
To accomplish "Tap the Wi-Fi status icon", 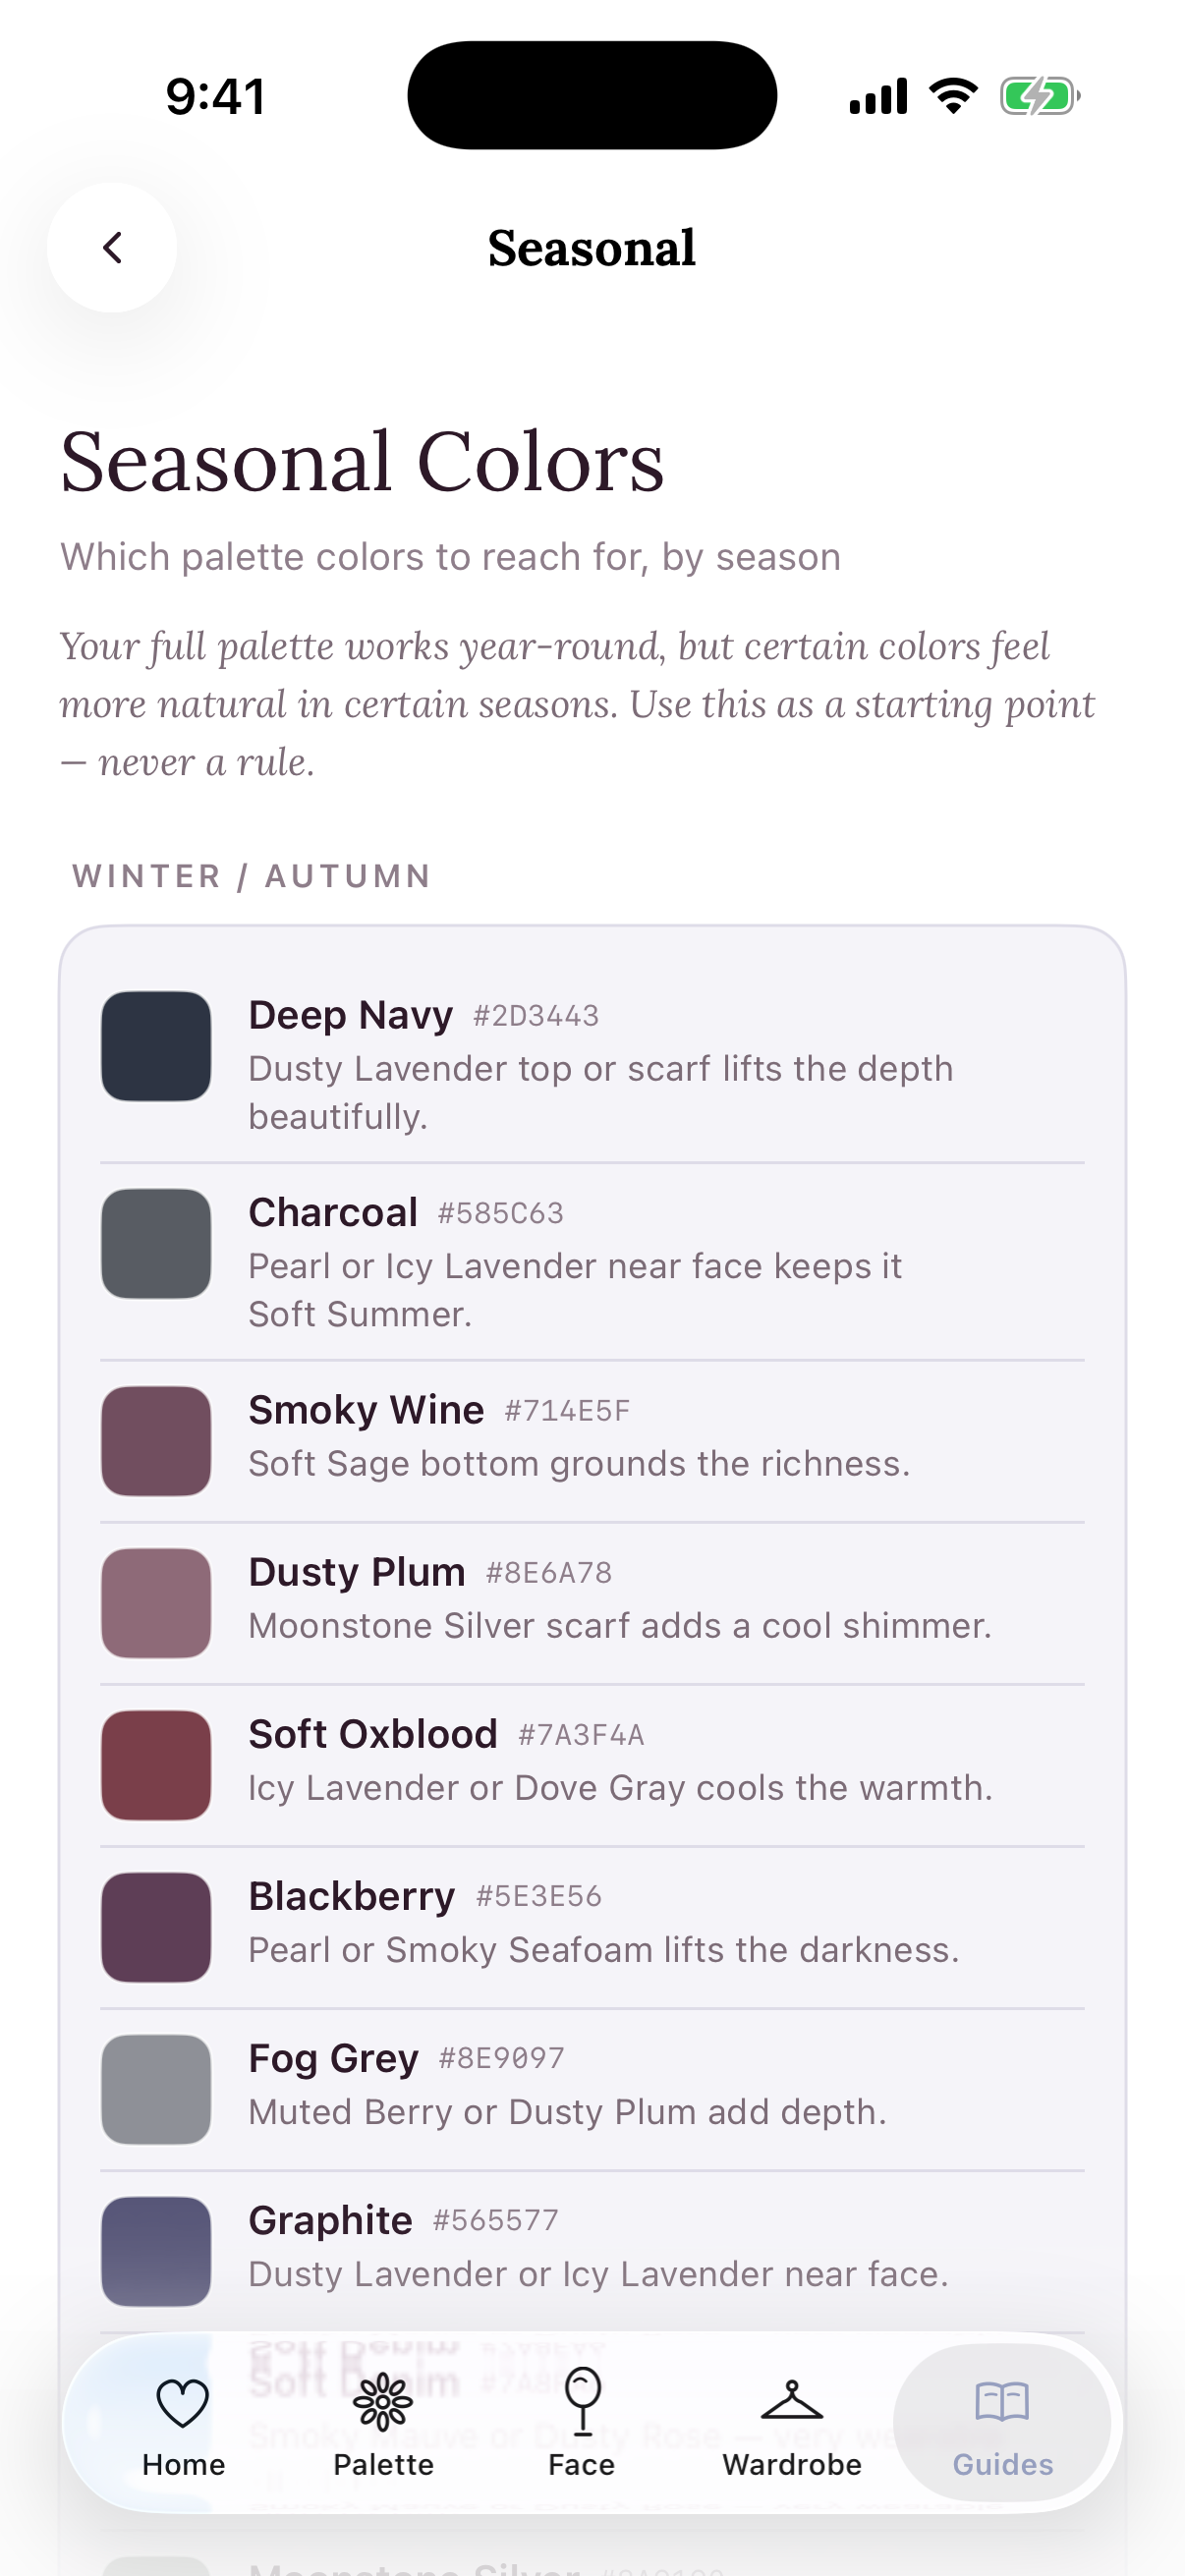I will click(x=953, y=97).
